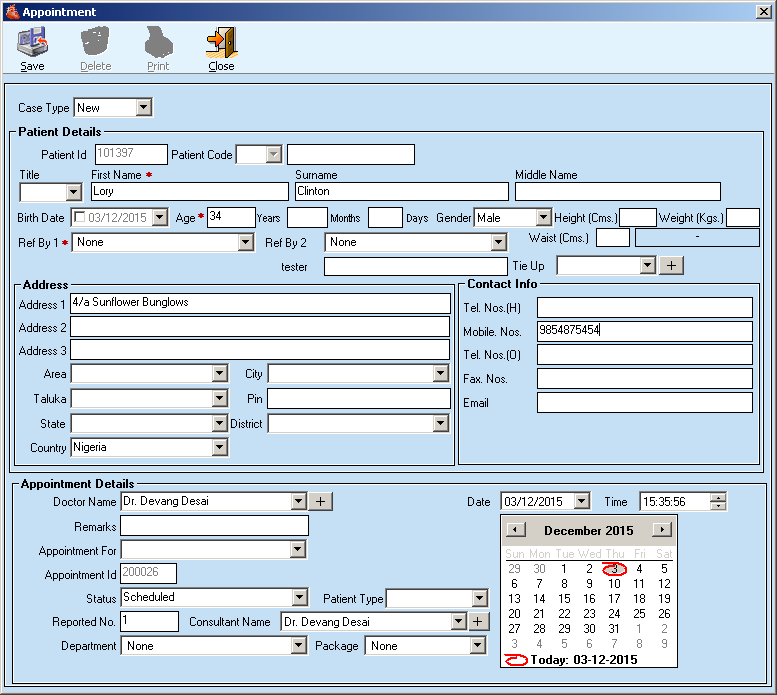Viewport: 777px width, 695px height.
Task: Click the Email input field
Action: click(x=644, y=403)
